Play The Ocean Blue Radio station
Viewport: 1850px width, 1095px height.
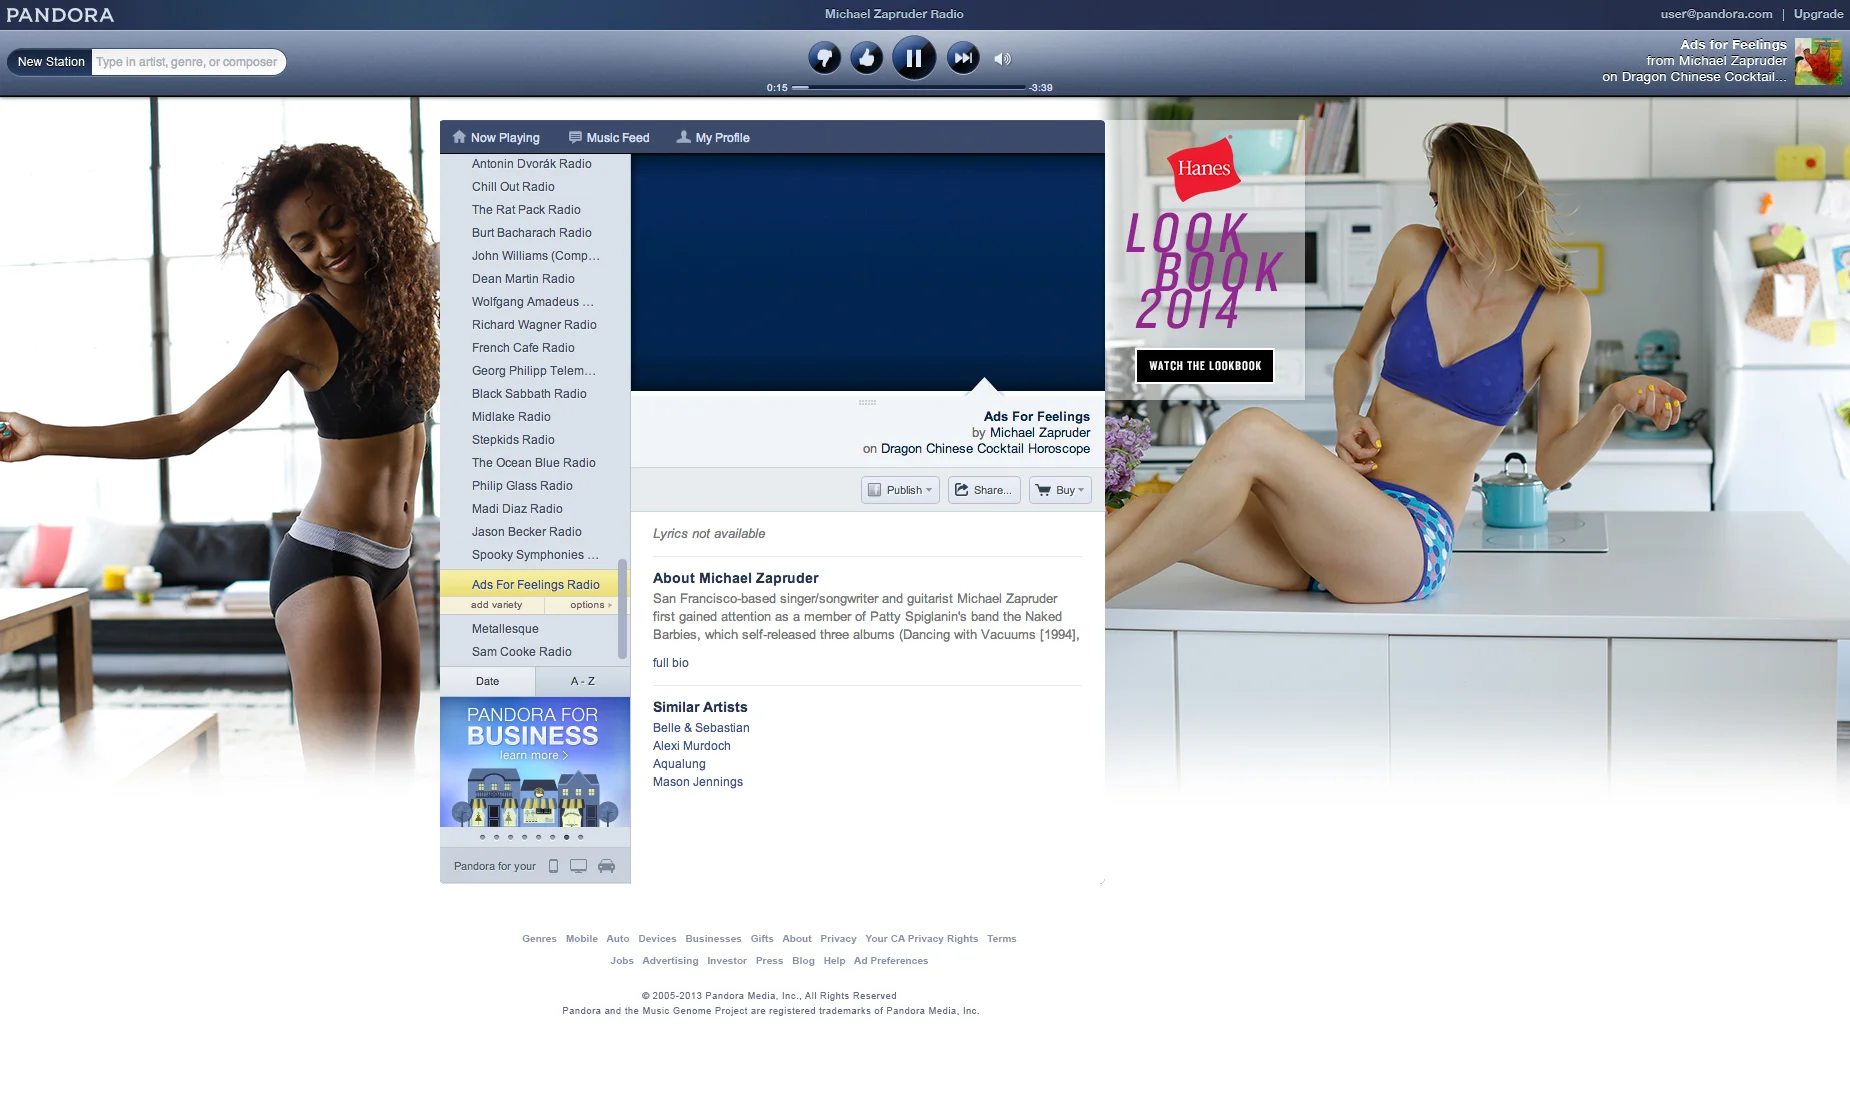coord(533,463)
